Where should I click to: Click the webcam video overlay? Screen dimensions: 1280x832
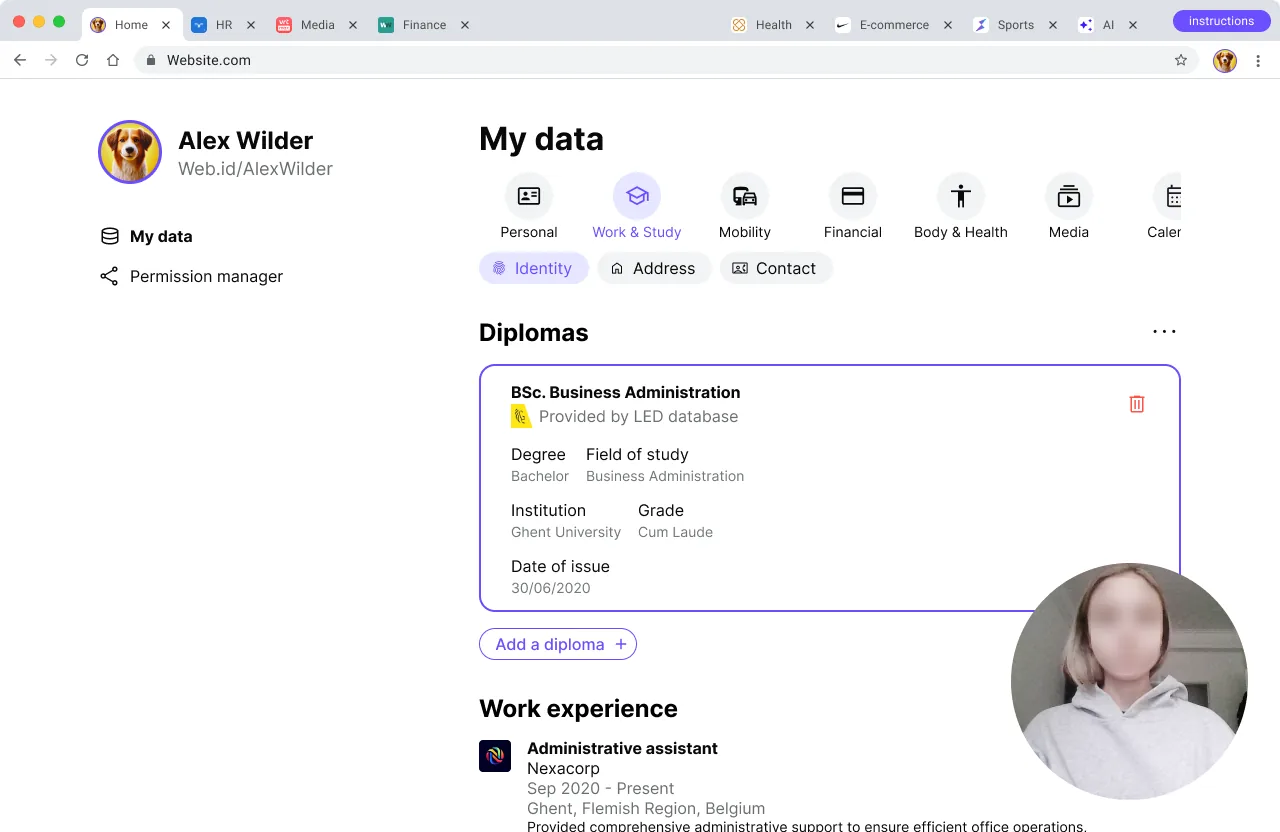click(x=1129, y=681)
